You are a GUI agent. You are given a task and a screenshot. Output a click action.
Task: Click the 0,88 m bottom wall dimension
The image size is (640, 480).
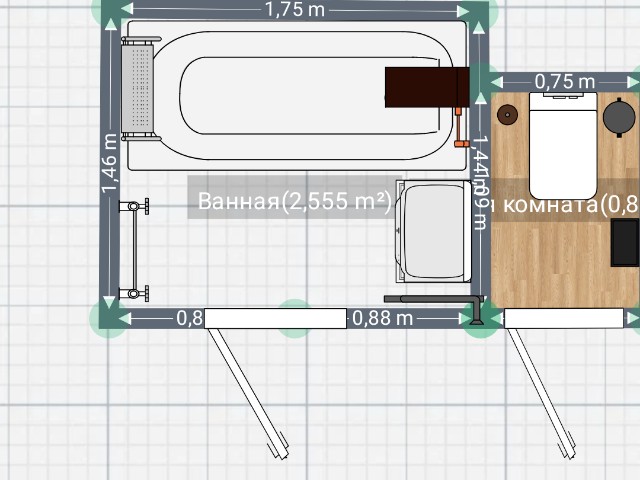click(382, 318)
